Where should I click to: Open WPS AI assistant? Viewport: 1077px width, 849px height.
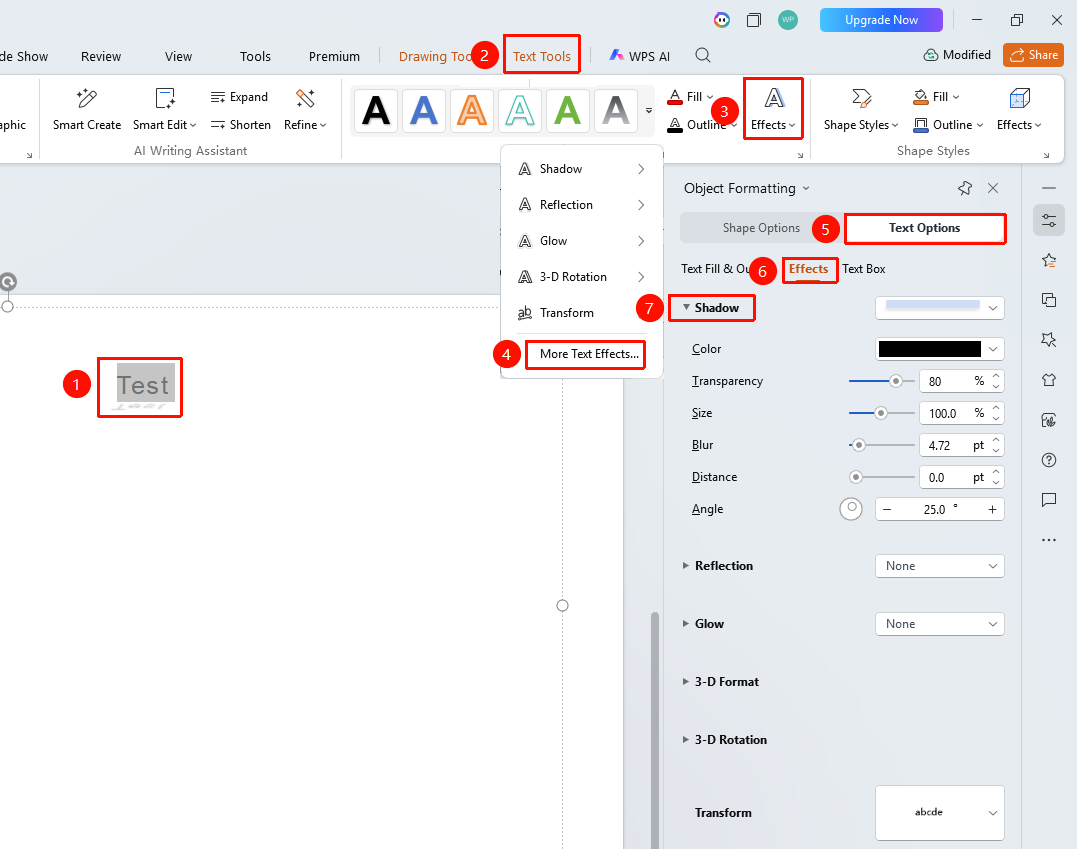(x=639, y=56)
